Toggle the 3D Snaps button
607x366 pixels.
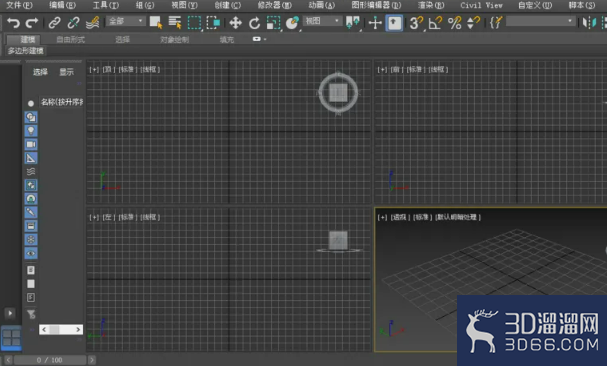417,23
